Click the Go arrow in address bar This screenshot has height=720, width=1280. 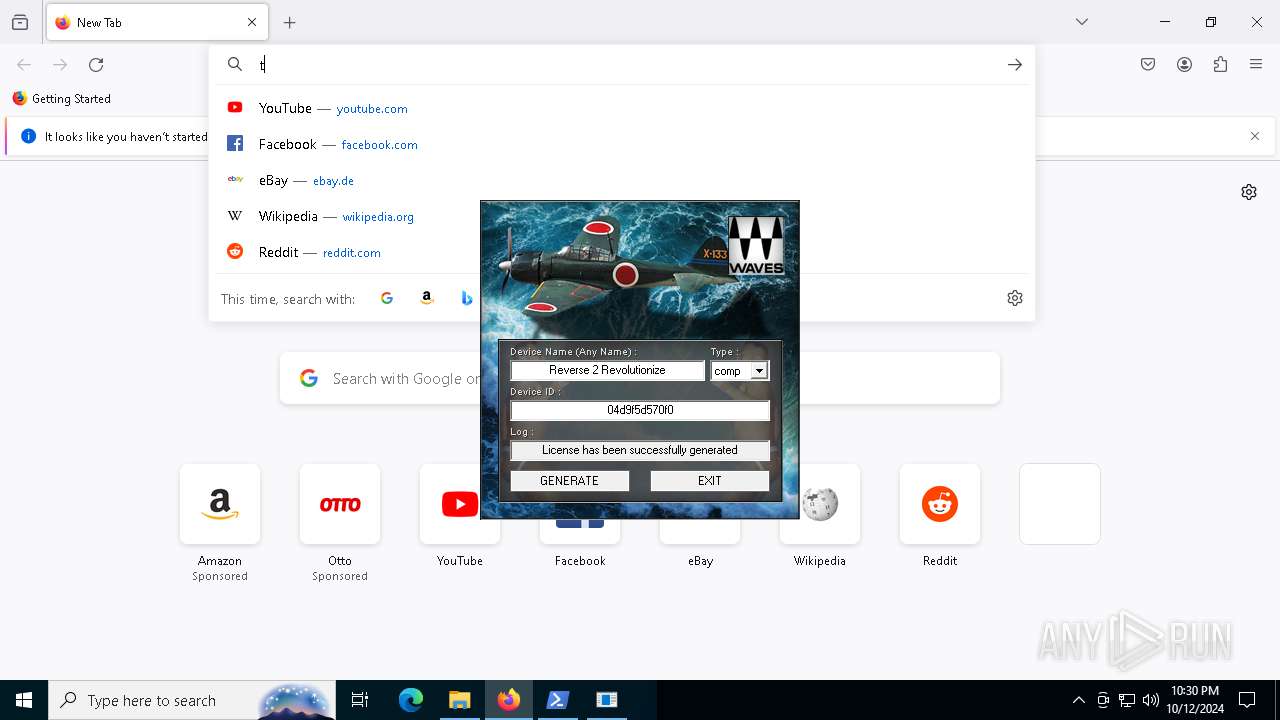tap(1015, 65)
